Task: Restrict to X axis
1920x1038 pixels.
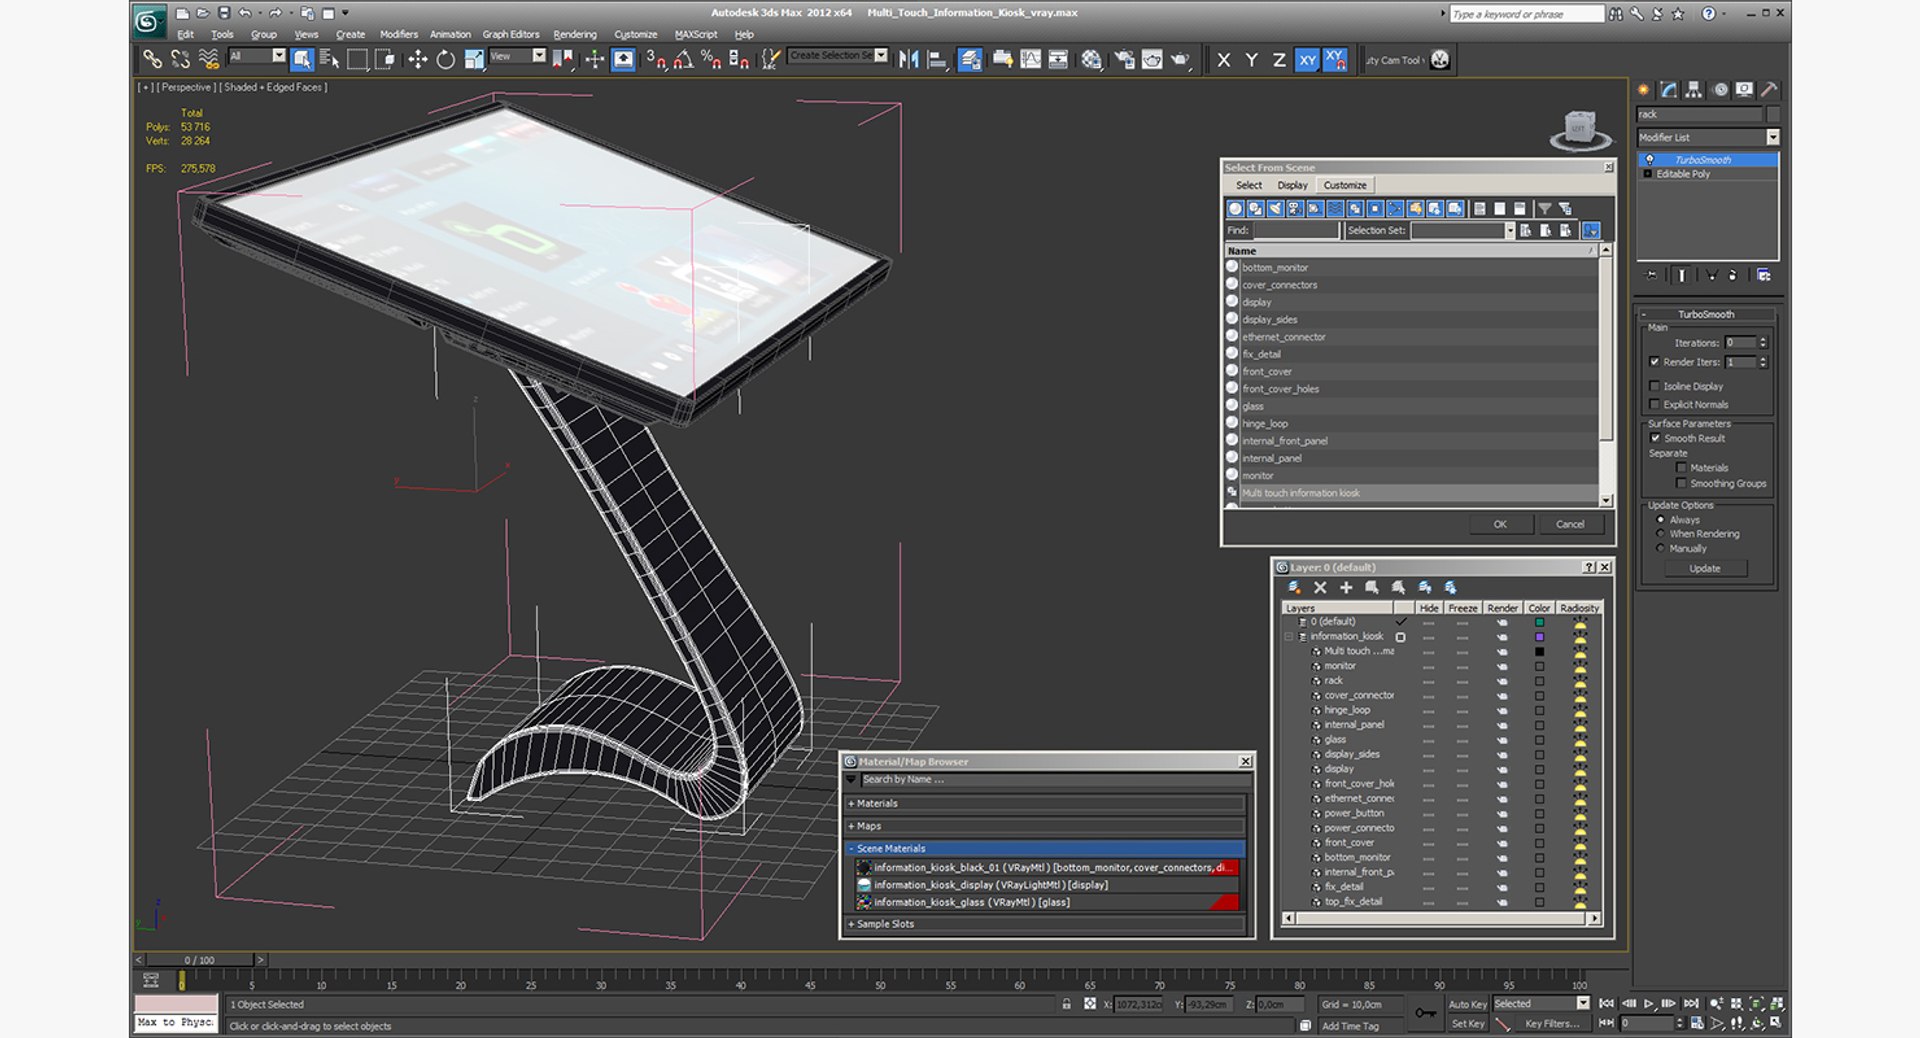Action: (1224, 60)
